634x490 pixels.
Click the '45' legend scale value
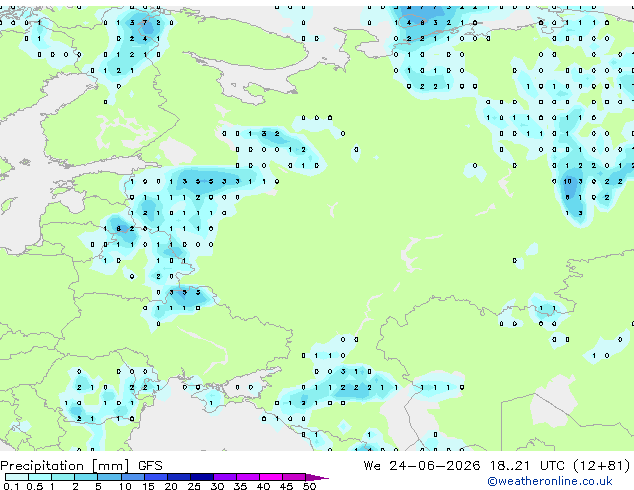286,486
